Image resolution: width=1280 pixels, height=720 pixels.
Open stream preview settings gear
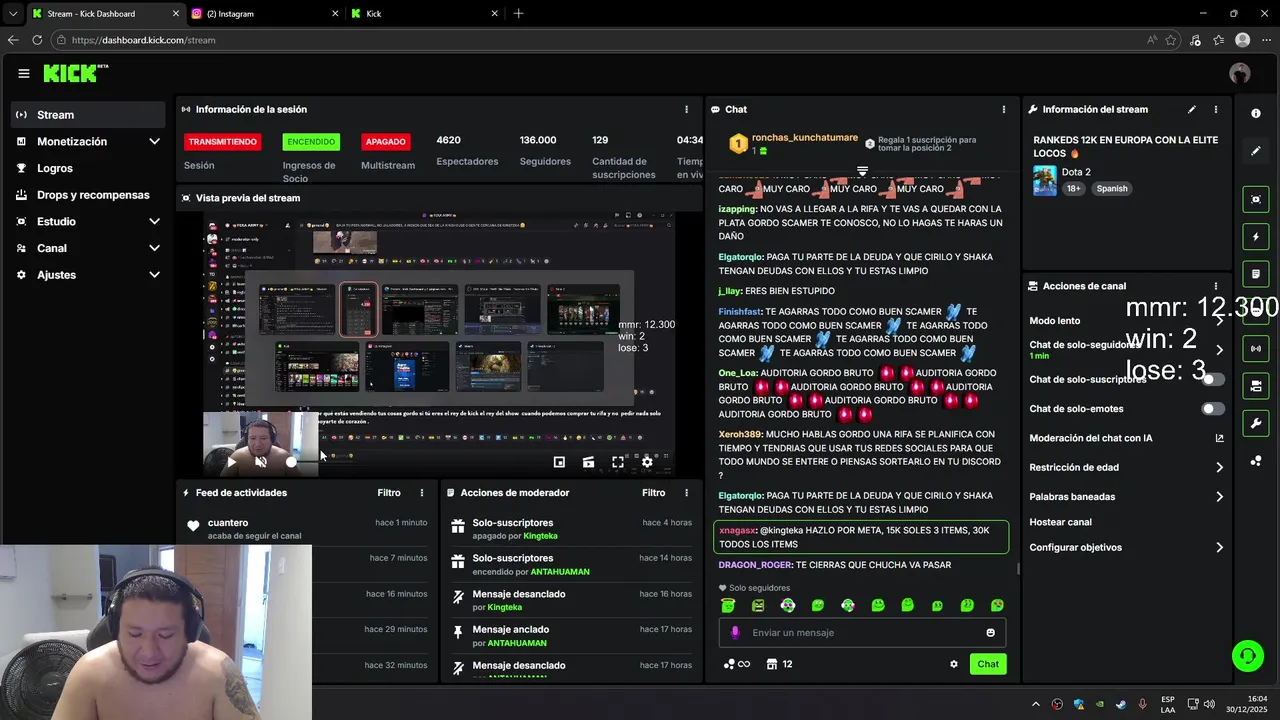pos(647,462)
